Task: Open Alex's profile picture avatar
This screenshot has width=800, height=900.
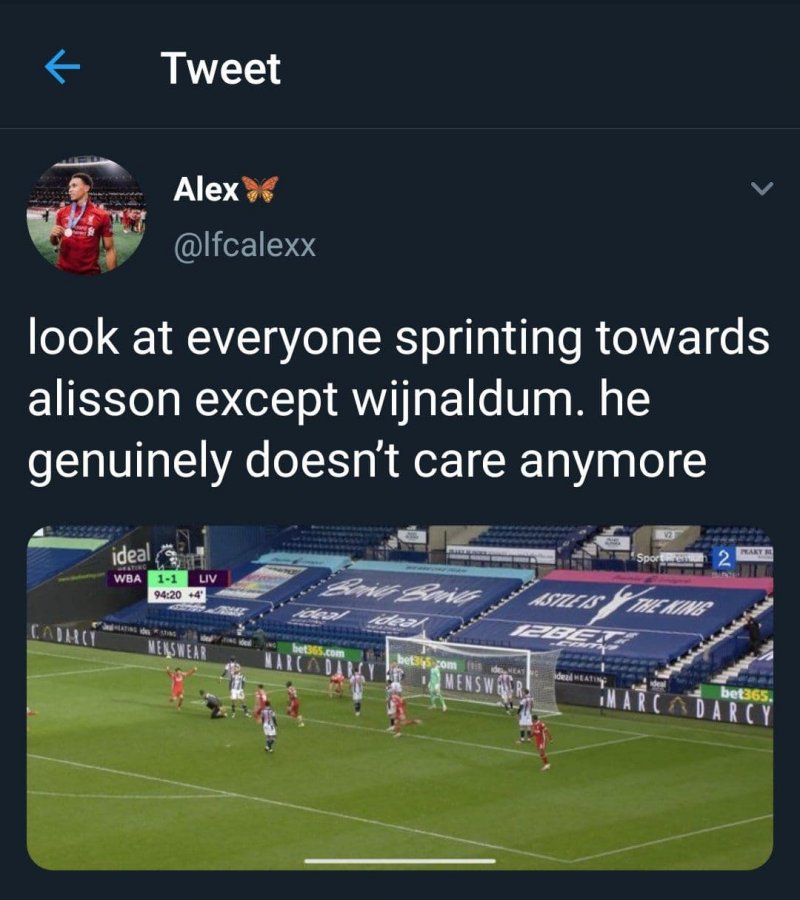Action: [86, 215]
